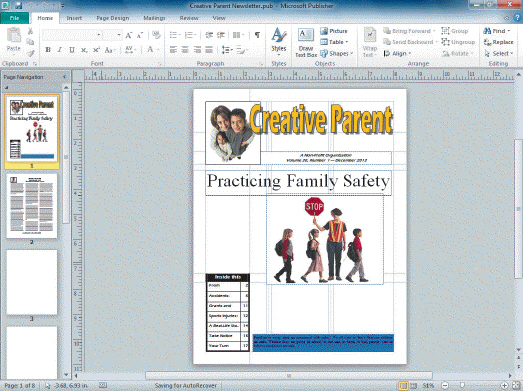Viewport: 523px width, 391px height.
Task: Open Microsoft Publisher Help question mark
Action: [x=517, y=18]
